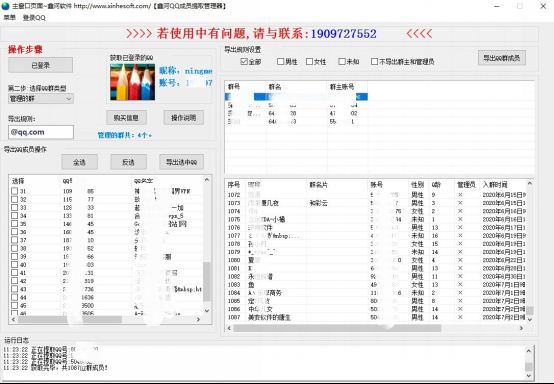Open the 登录QQ menu
Viewport: 554px width, 384px height.
click(34, 17)
